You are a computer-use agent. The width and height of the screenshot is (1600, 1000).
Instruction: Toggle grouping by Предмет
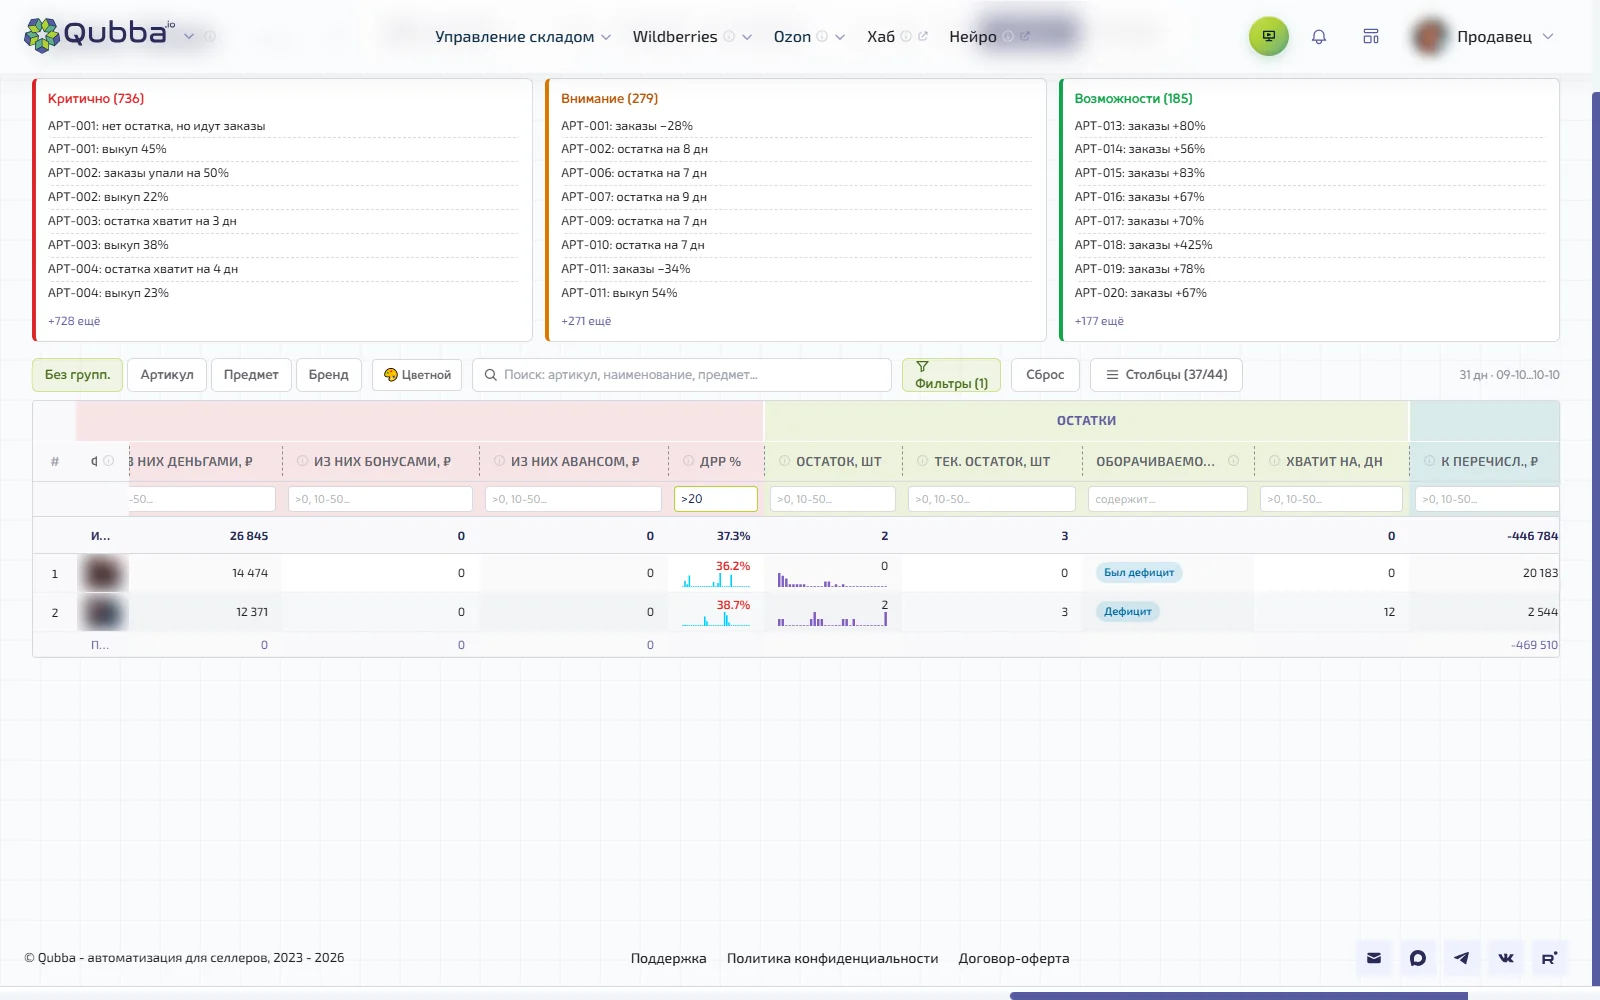[251, 375]
